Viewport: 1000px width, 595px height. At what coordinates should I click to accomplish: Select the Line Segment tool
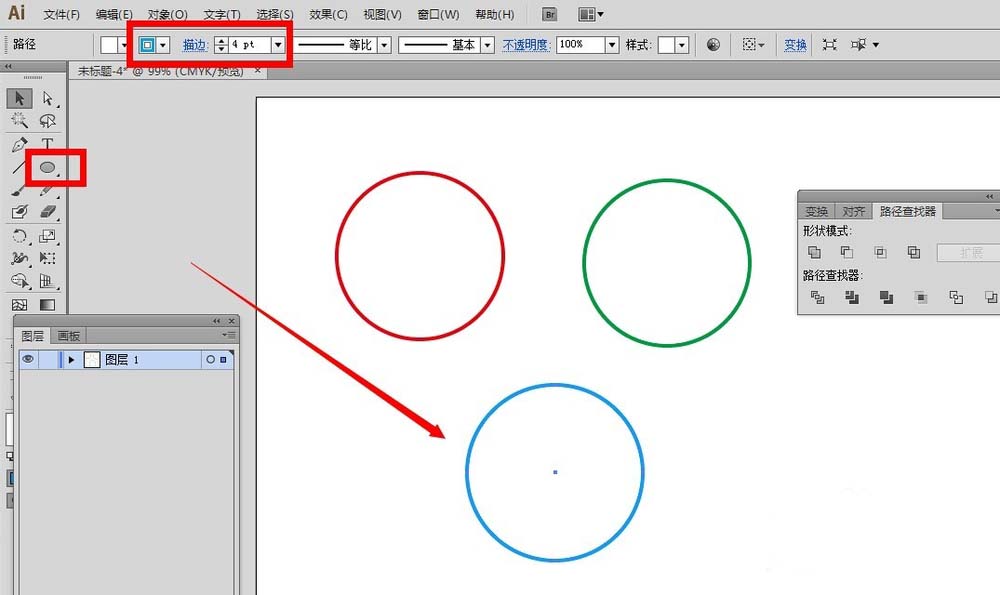tap(17, 168)
